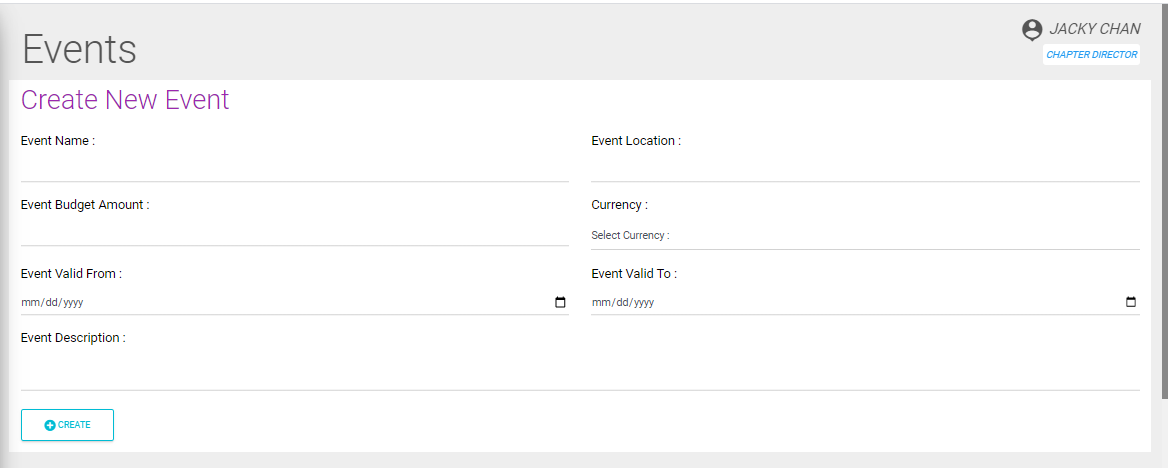Open the Jacky Chan profile name

[1094, 29]
